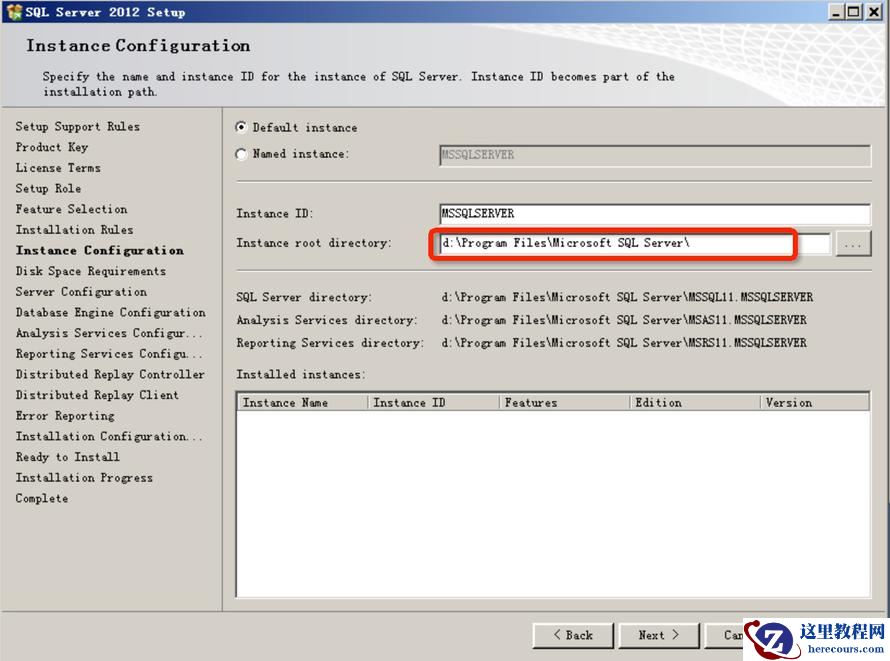
Task: Click the MSAS11.MSSQLSERVER directory path text
Action: click(624, 320)
